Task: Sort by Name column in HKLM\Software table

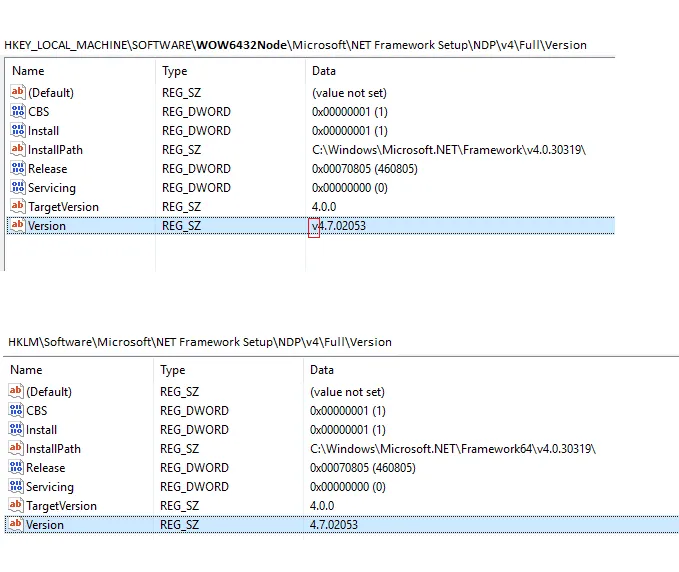Action: tap(26, 370)
